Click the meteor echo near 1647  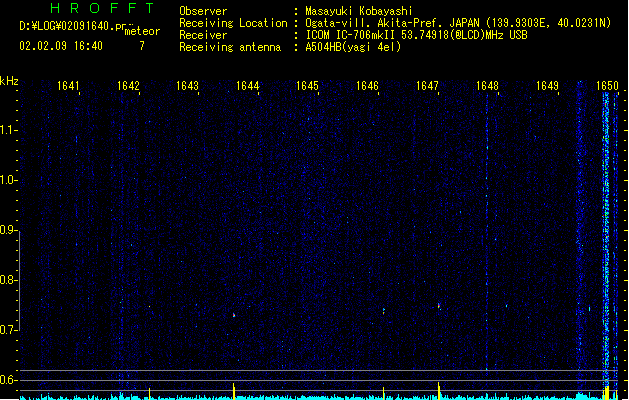click(x=439, y=307)
